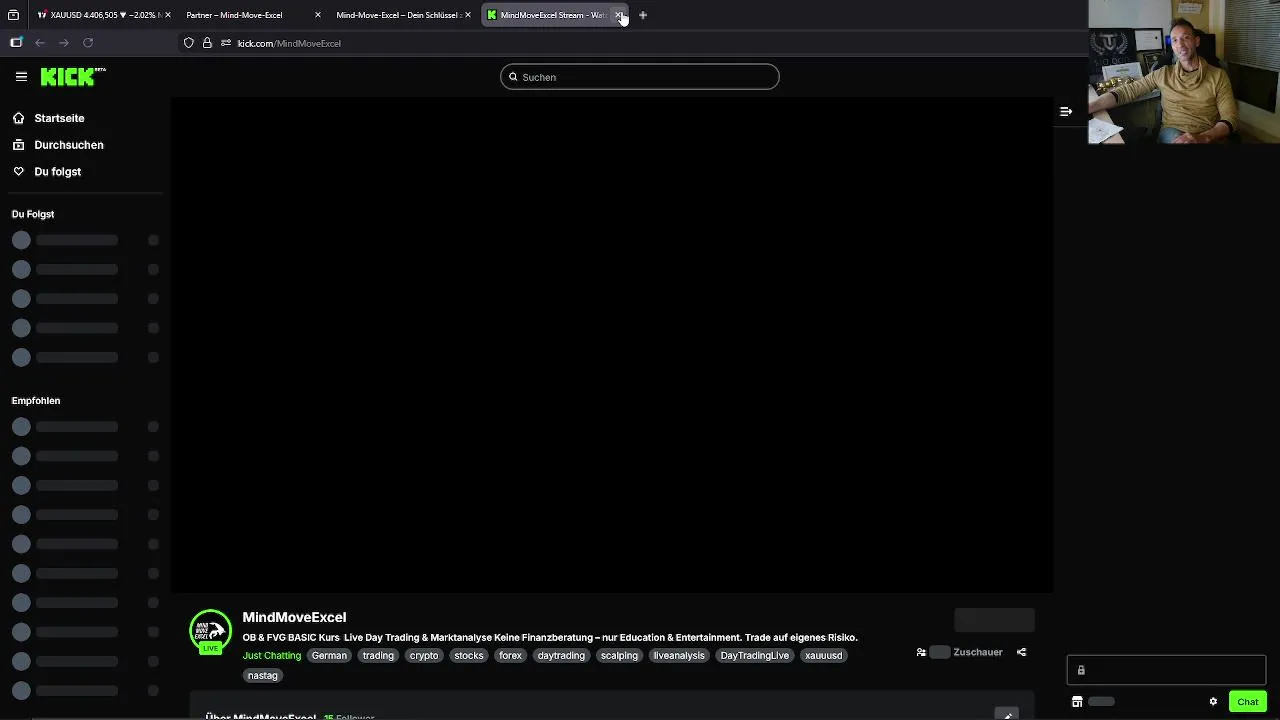Open the Kick hamburger menu
The height and width of the screenshot is (720, 1280).
[x=21, y=76]
